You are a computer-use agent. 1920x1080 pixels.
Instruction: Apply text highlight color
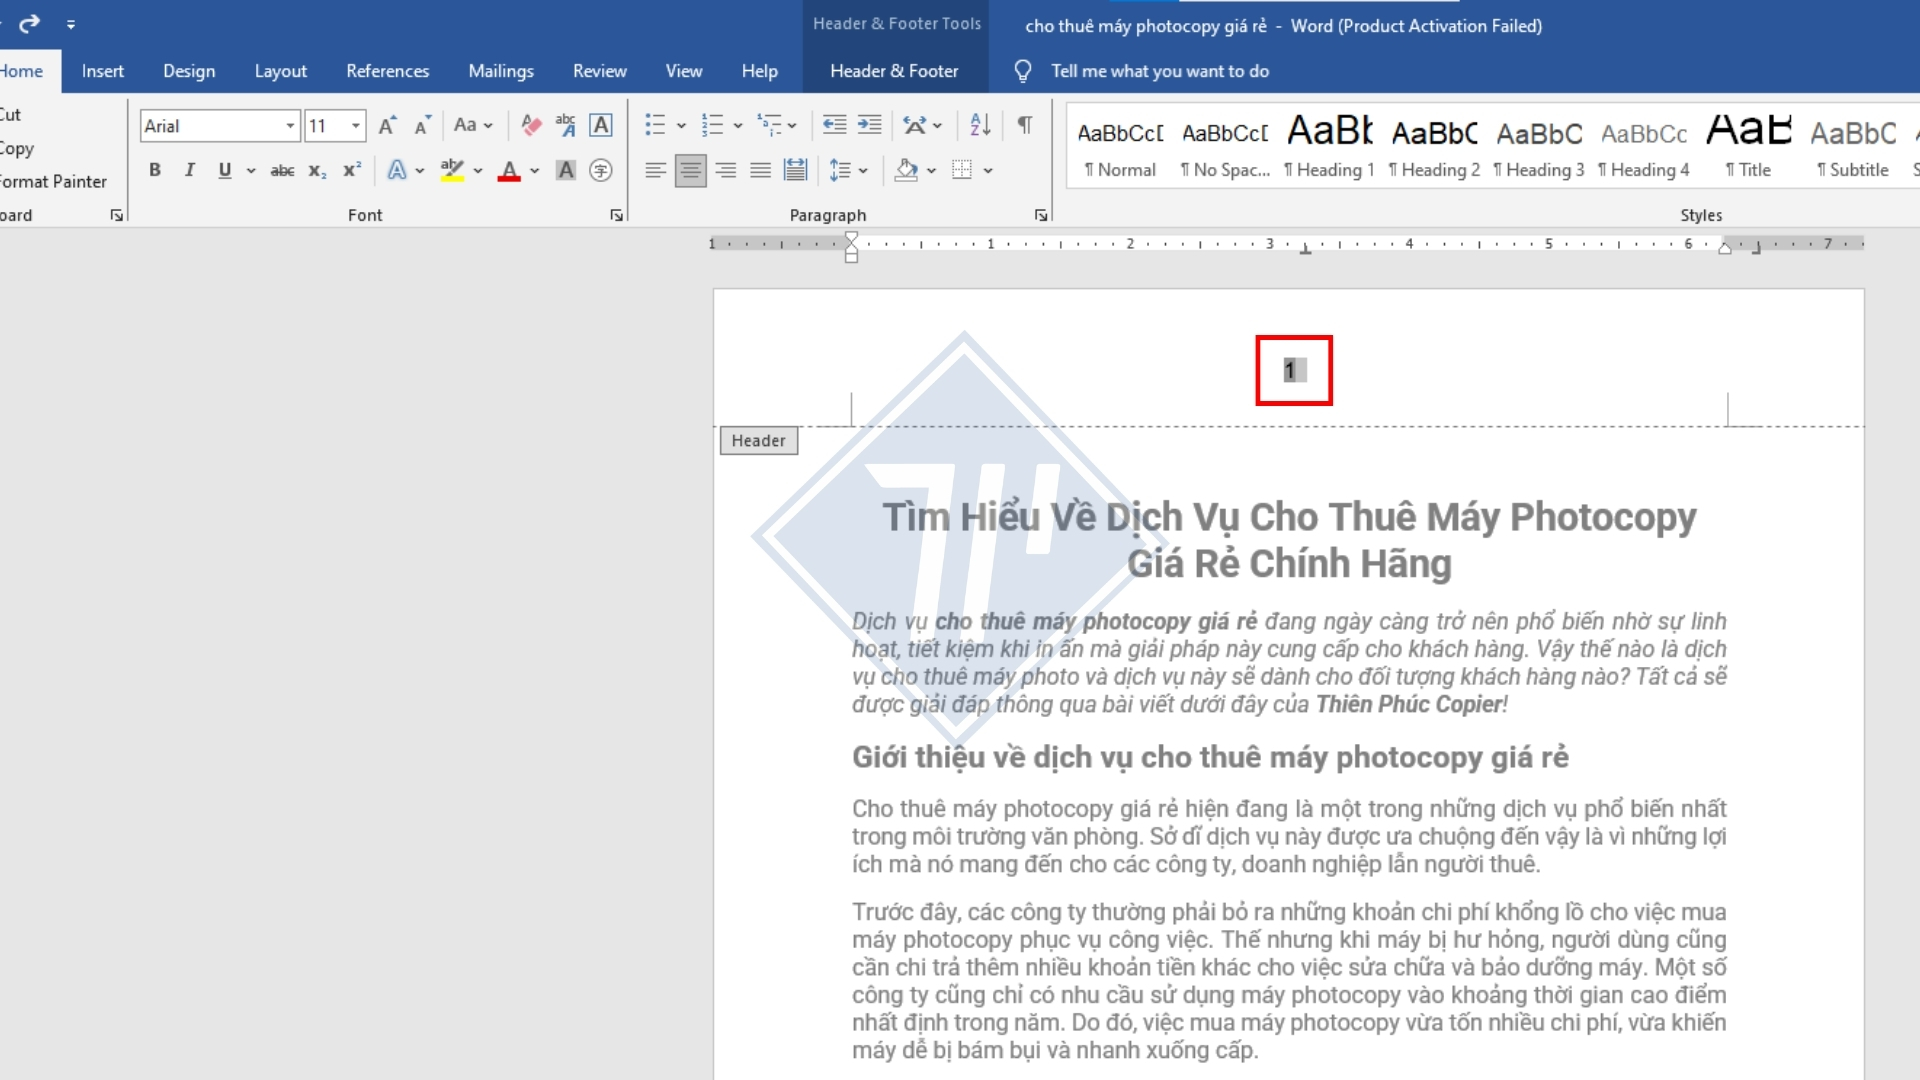coord(453,170)
